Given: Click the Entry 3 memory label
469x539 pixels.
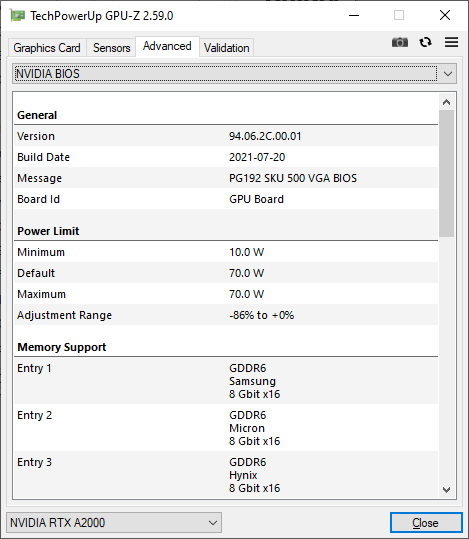Looking at the screenshot, I should coord(34,462).
